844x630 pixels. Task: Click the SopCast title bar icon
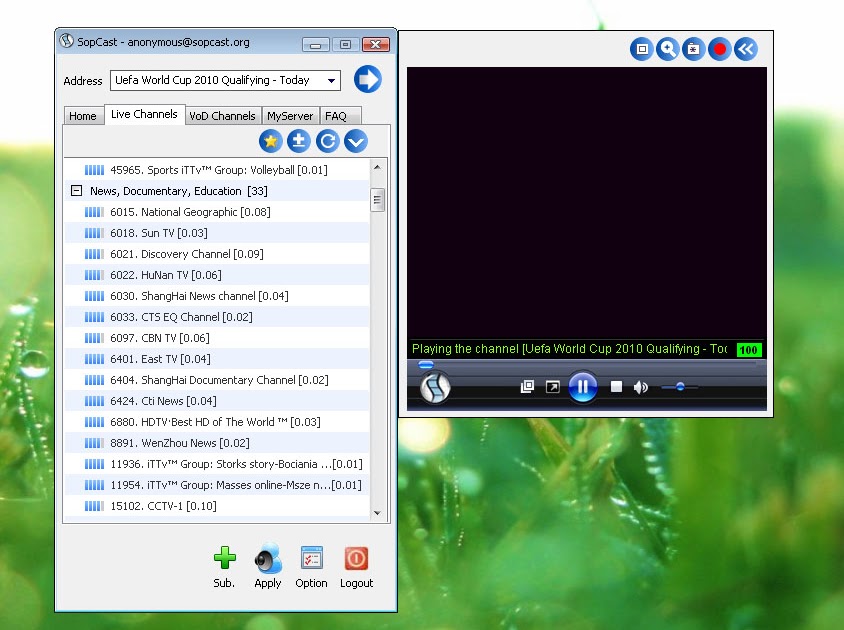click(x=67, y=41)
